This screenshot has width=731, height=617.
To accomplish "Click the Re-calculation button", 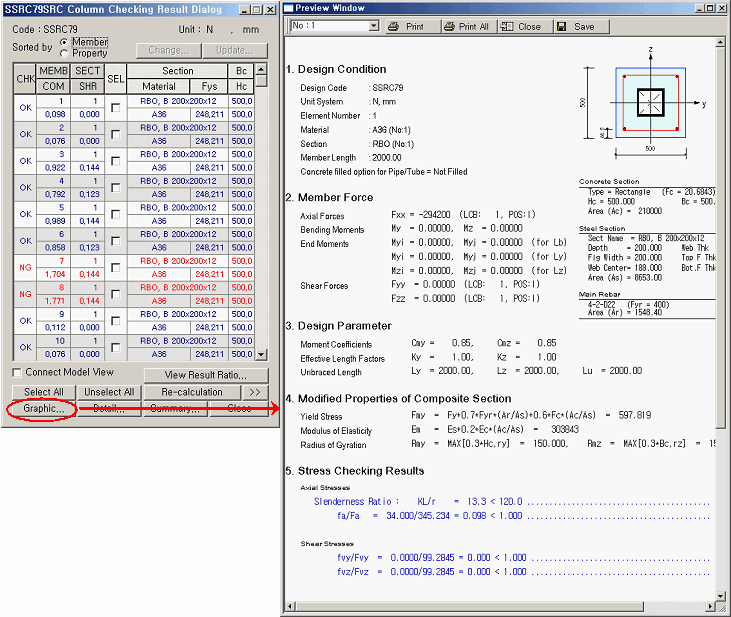I will [191, 392].
